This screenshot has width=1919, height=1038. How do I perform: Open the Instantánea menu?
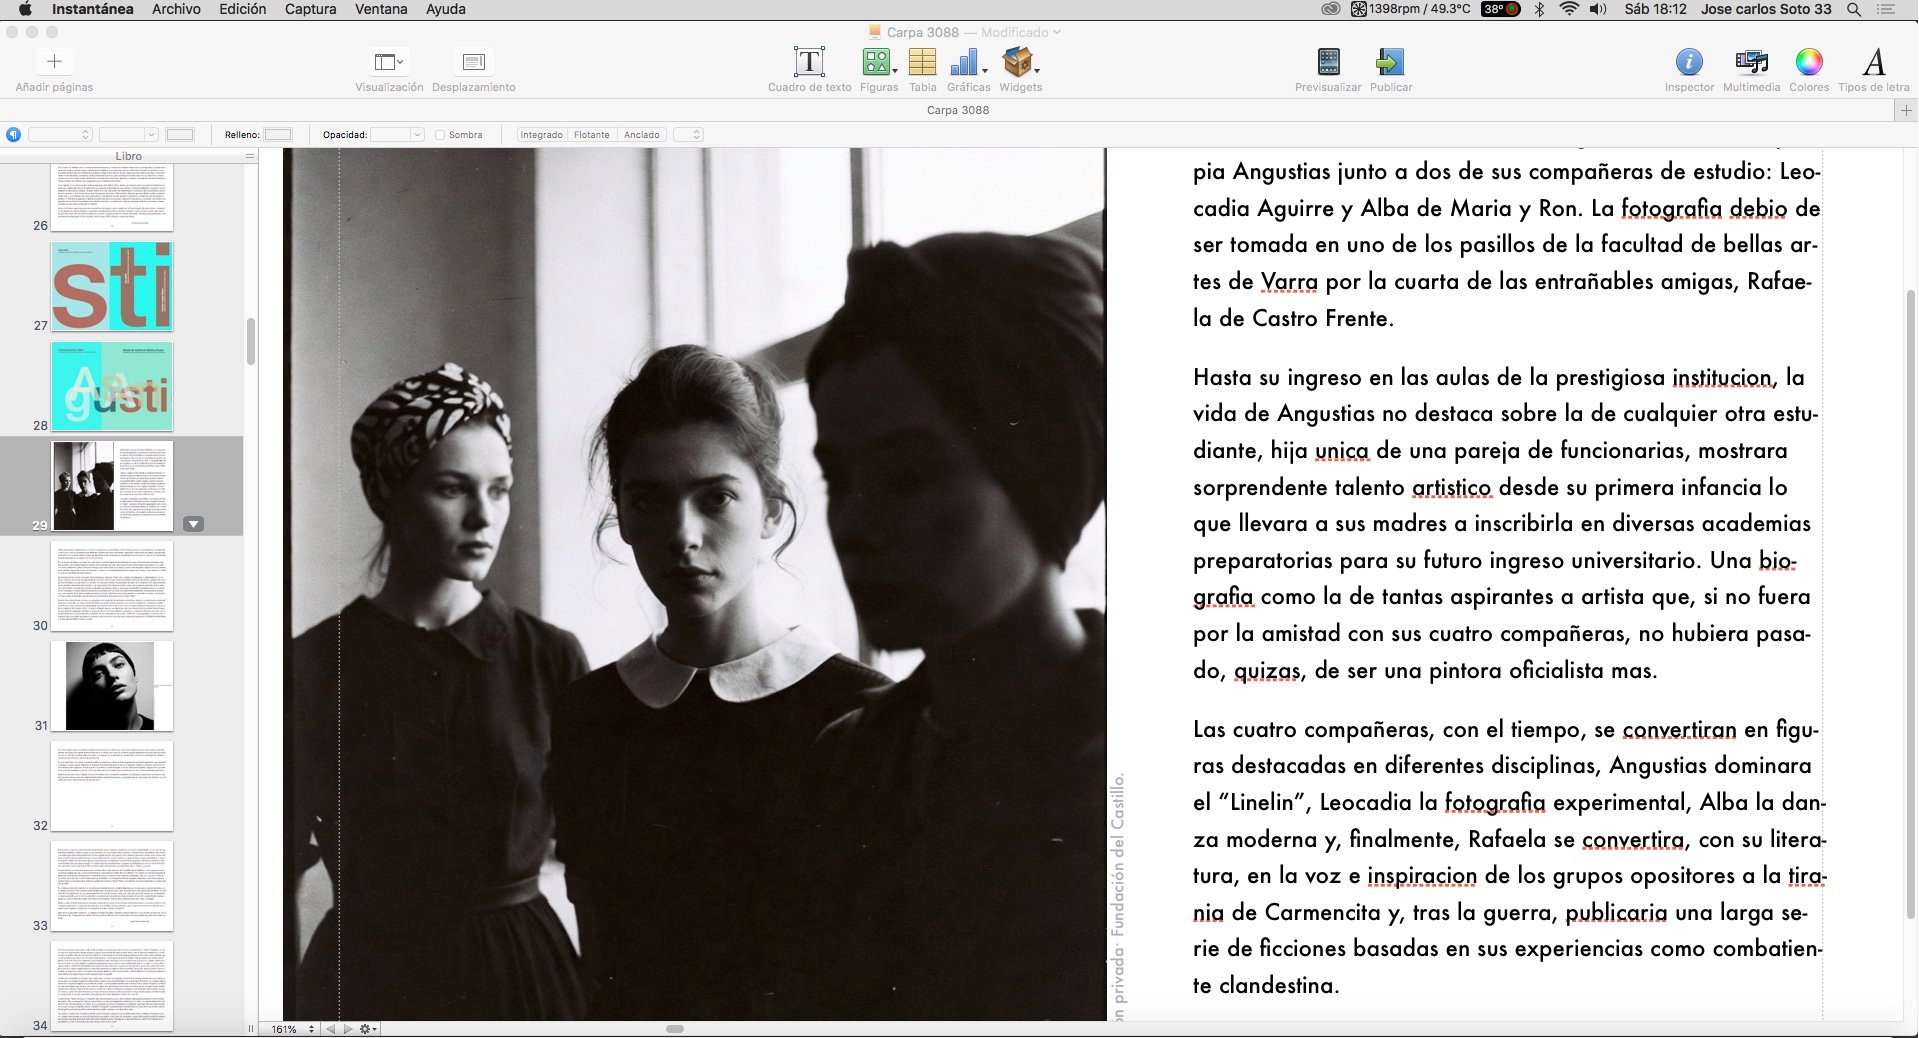coord(92,9)
